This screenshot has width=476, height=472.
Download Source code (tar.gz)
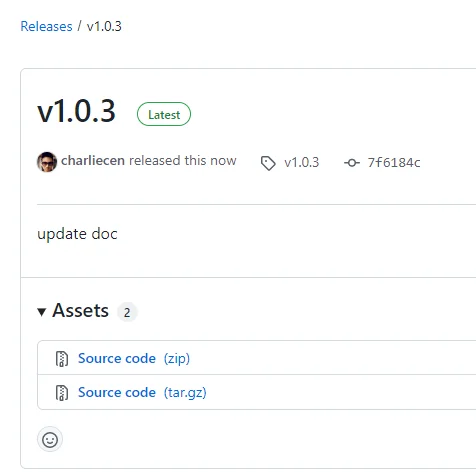[142, 393]
